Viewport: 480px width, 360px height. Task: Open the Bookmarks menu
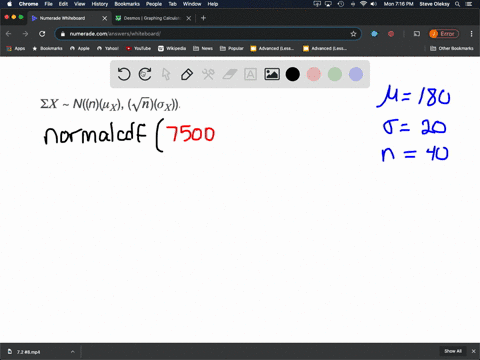127,4
